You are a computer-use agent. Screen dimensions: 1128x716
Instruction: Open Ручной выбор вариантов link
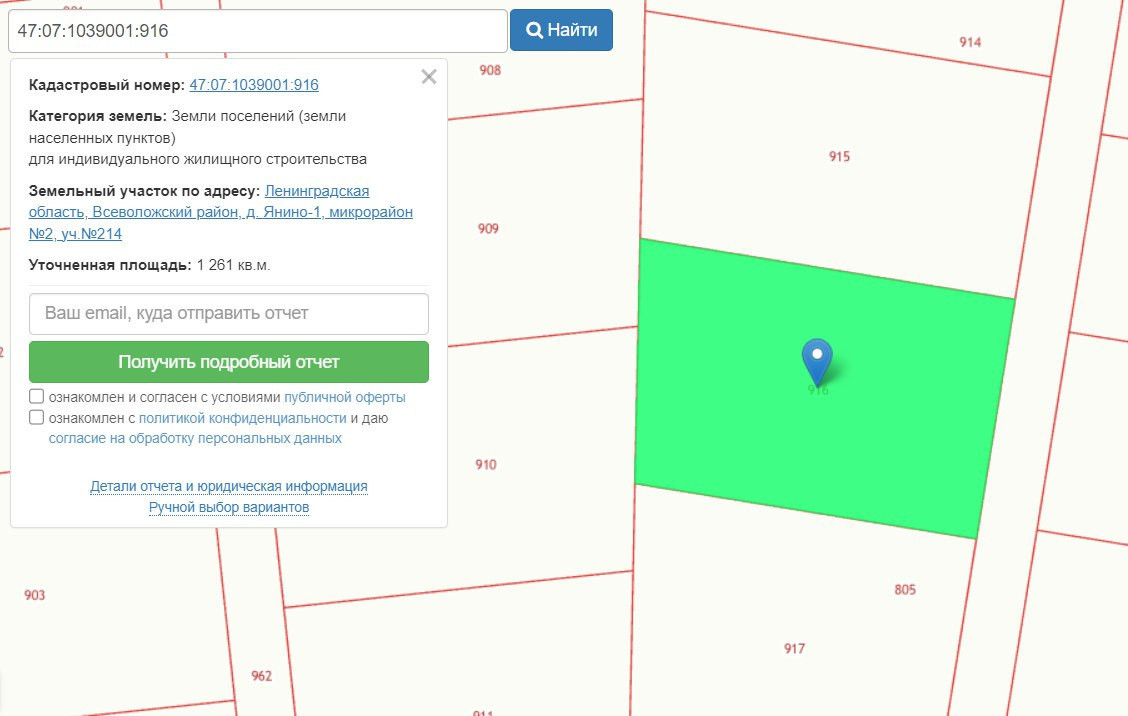[229, 507]
